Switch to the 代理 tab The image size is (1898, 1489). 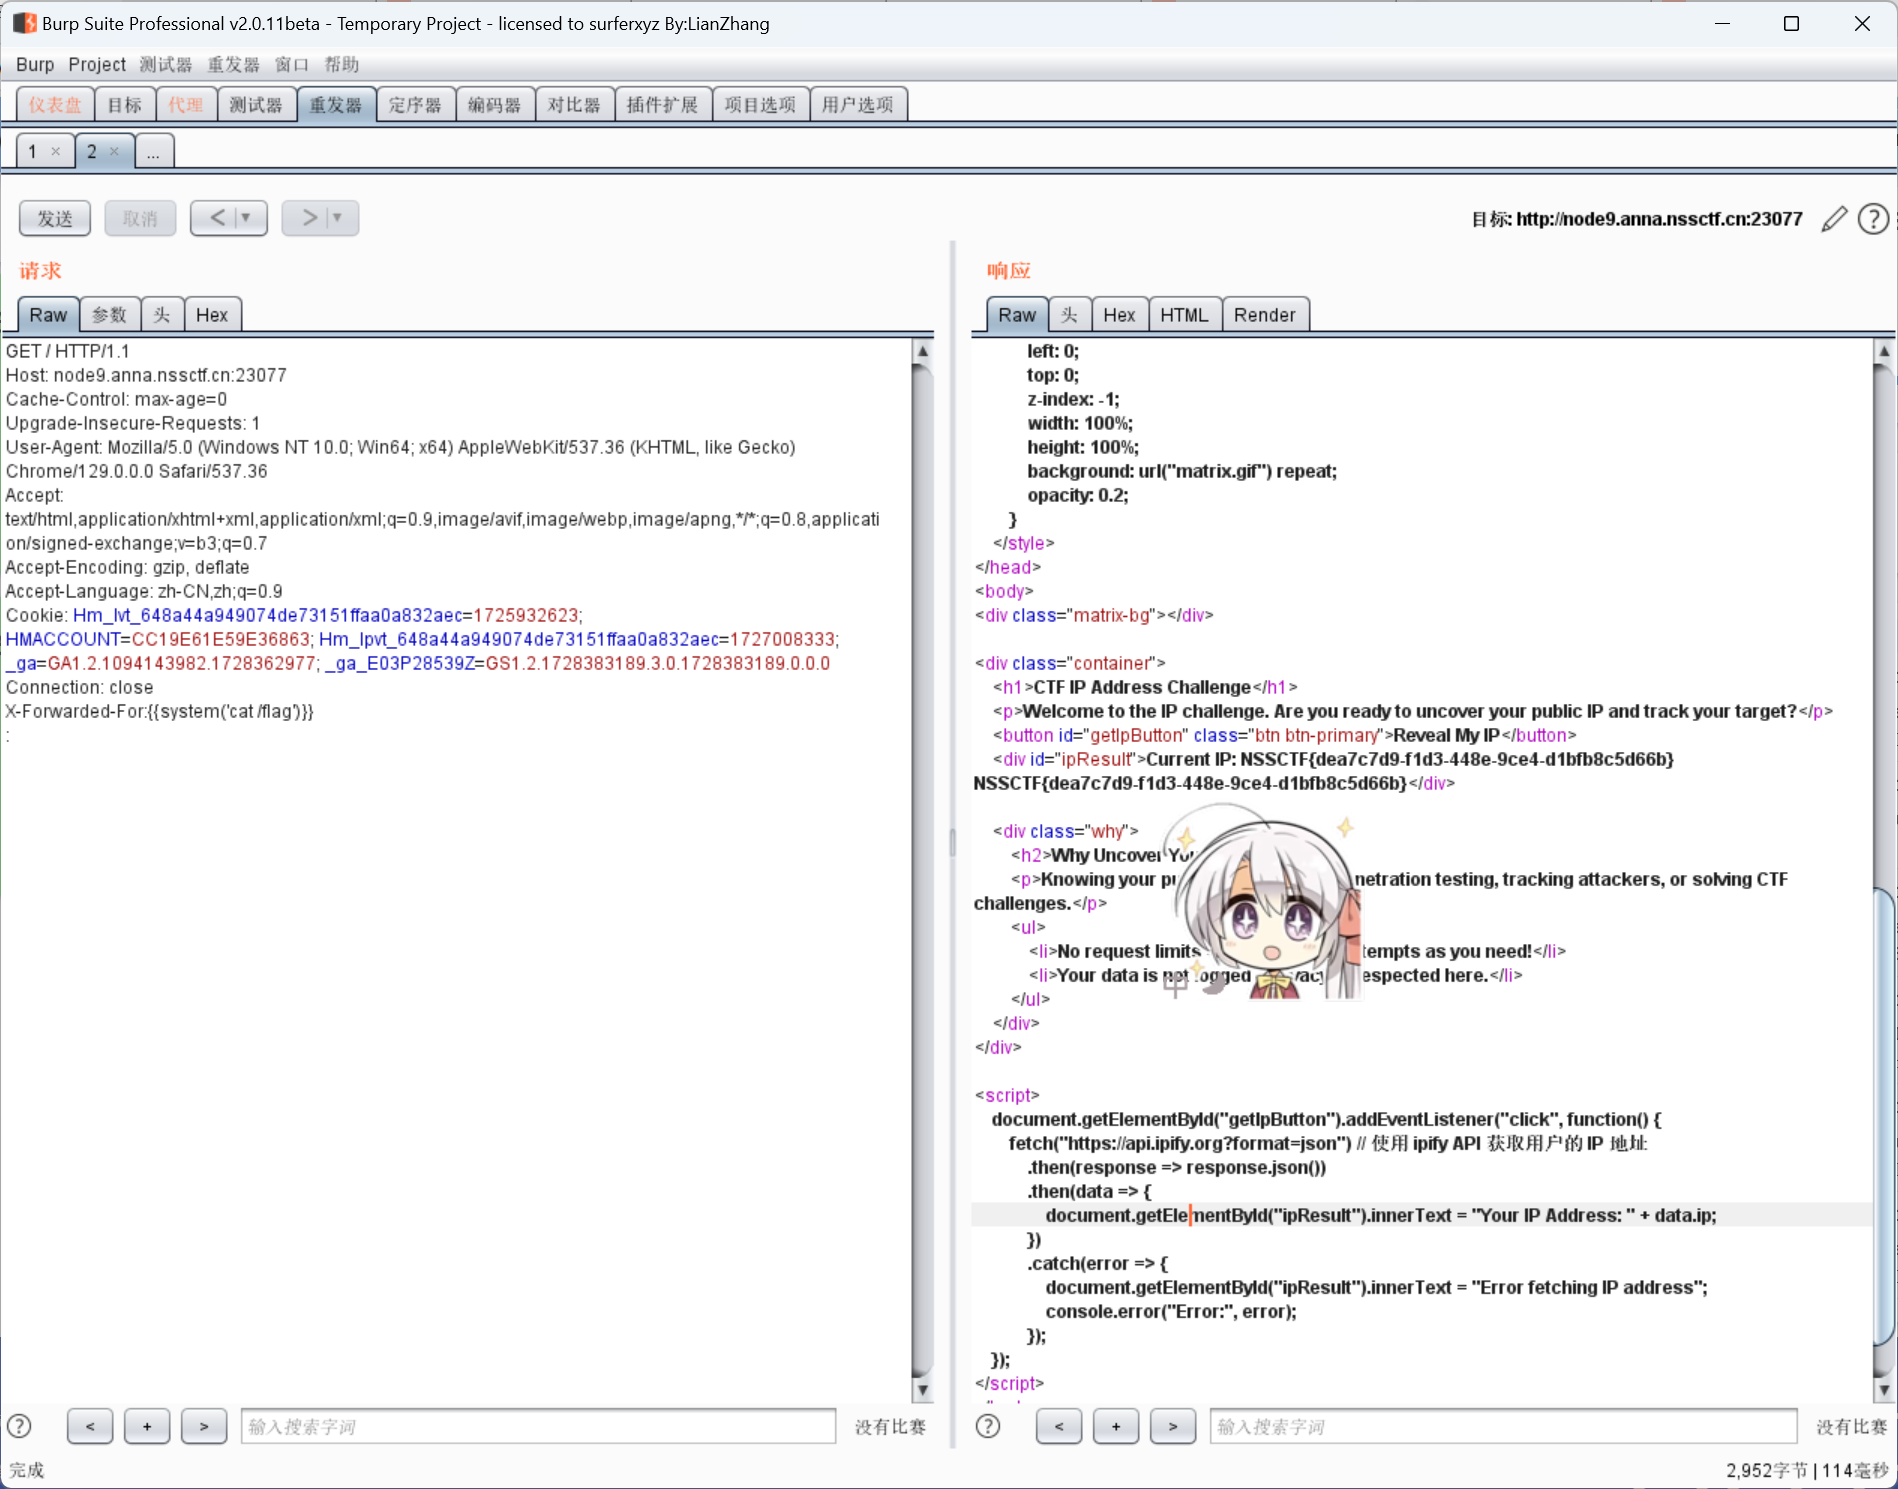click(186, 105)
